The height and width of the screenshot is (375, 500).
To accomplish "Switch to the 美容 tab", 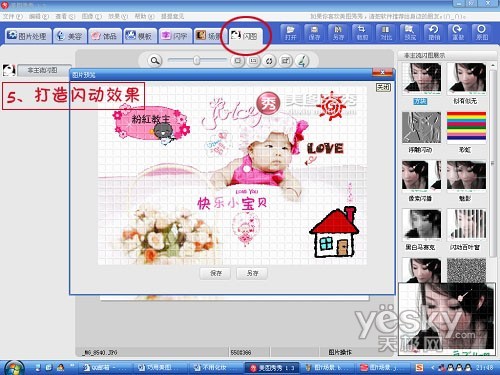I will click(x=70, y=36).
